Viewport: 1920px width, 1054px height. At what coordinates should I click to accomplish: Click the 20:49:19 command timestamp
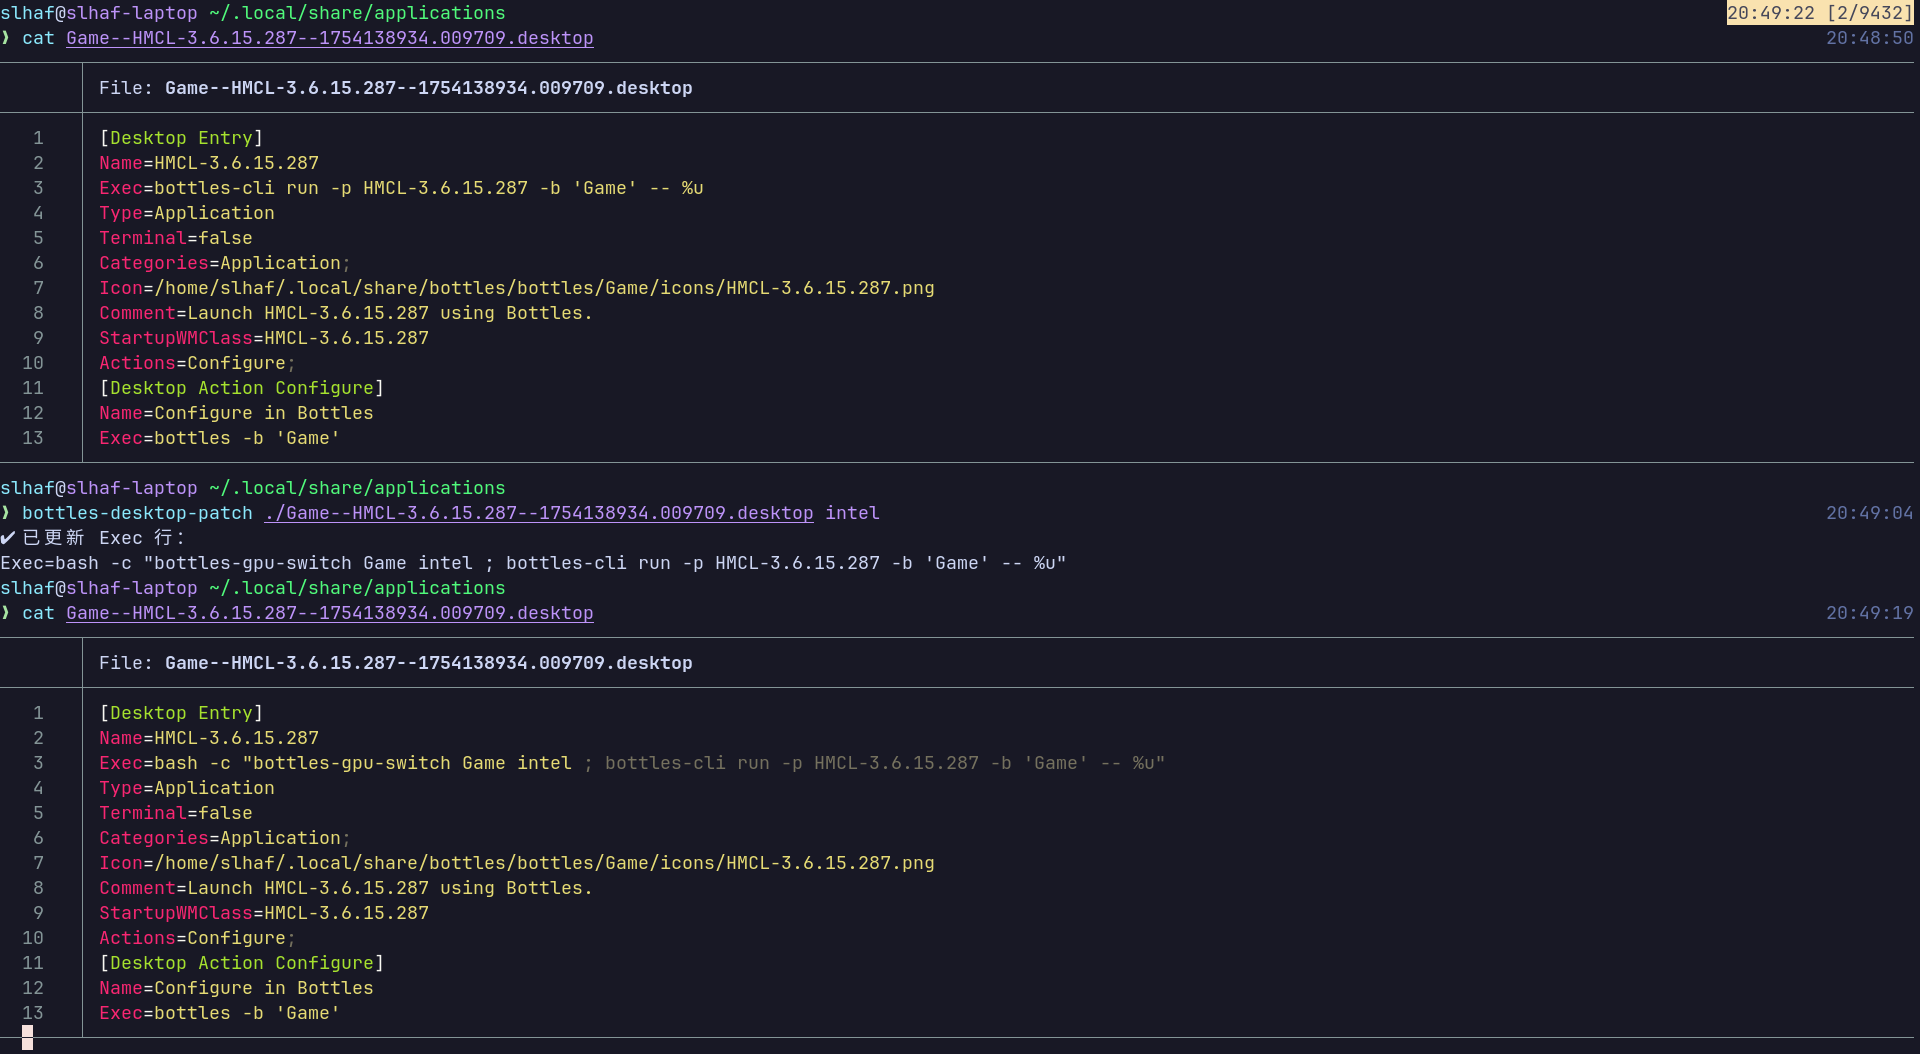[1869, 613]
